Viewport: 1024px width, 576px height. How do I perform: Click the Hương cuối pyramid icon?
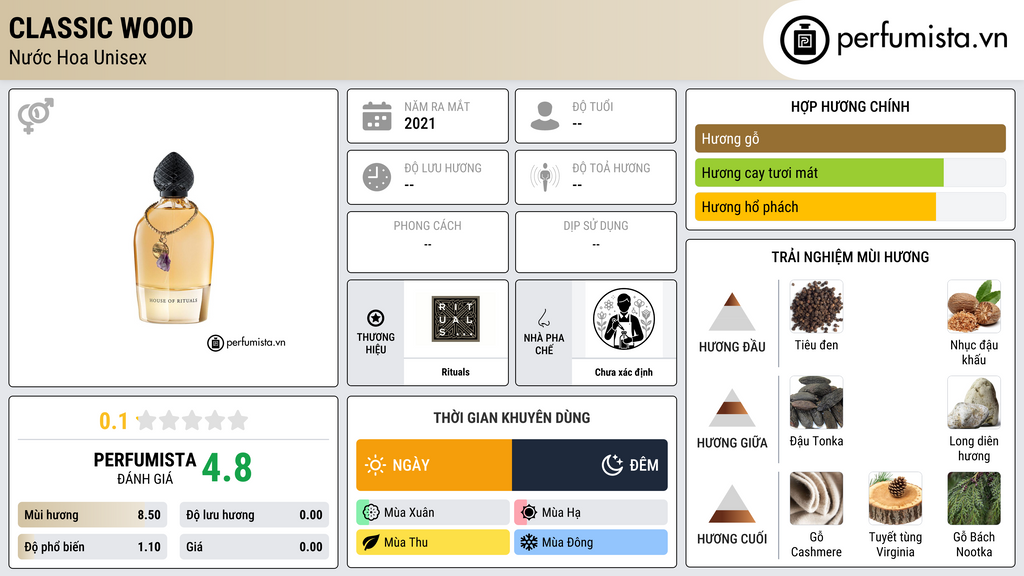pos(732,504)
